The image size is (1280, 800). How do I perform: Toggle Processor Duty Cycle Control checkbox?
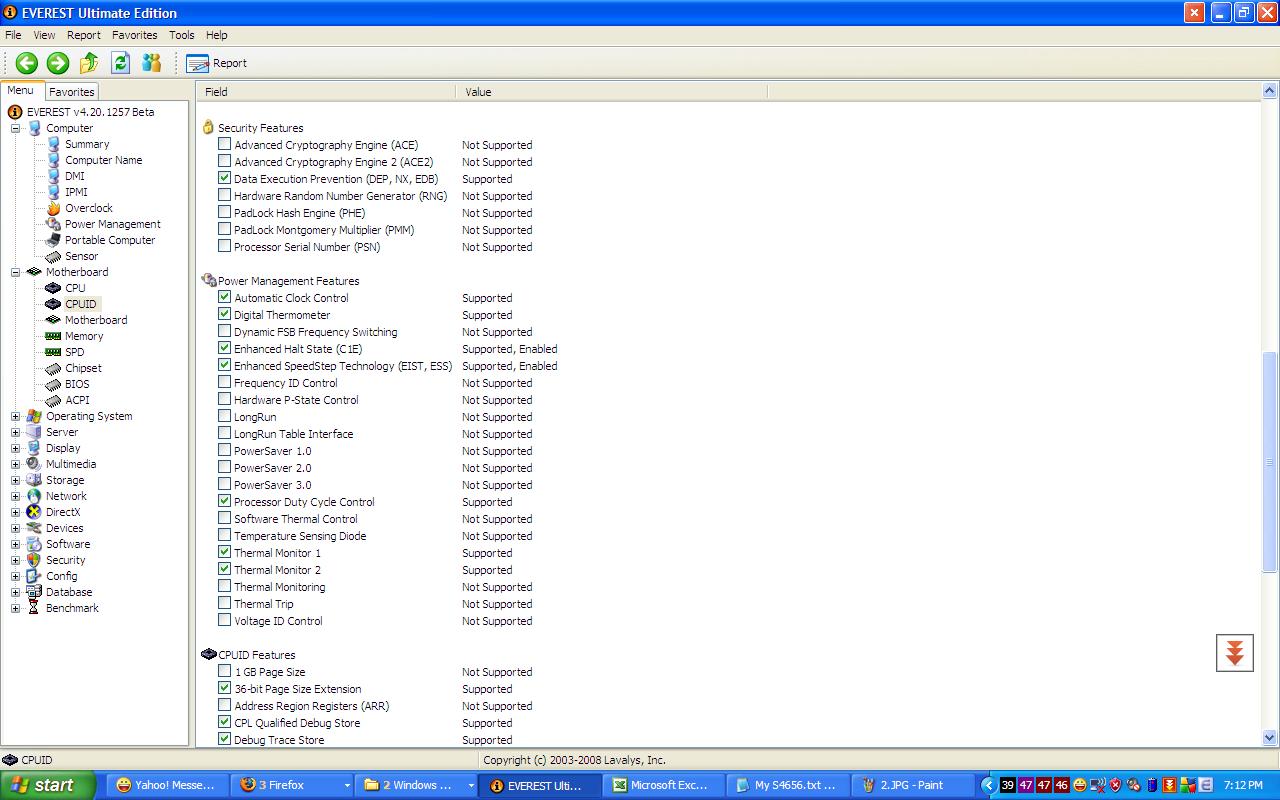tap(224, 501)
